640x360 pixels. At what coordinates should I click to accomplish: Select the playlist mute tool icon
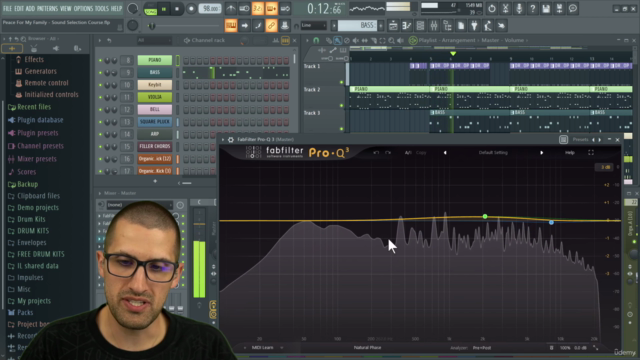pos(356,40)
